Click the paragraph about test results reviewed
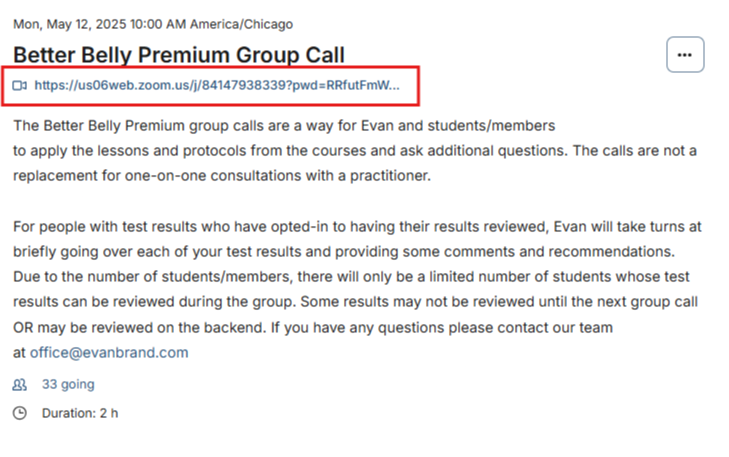729x457 pixels. pos(357,289)
